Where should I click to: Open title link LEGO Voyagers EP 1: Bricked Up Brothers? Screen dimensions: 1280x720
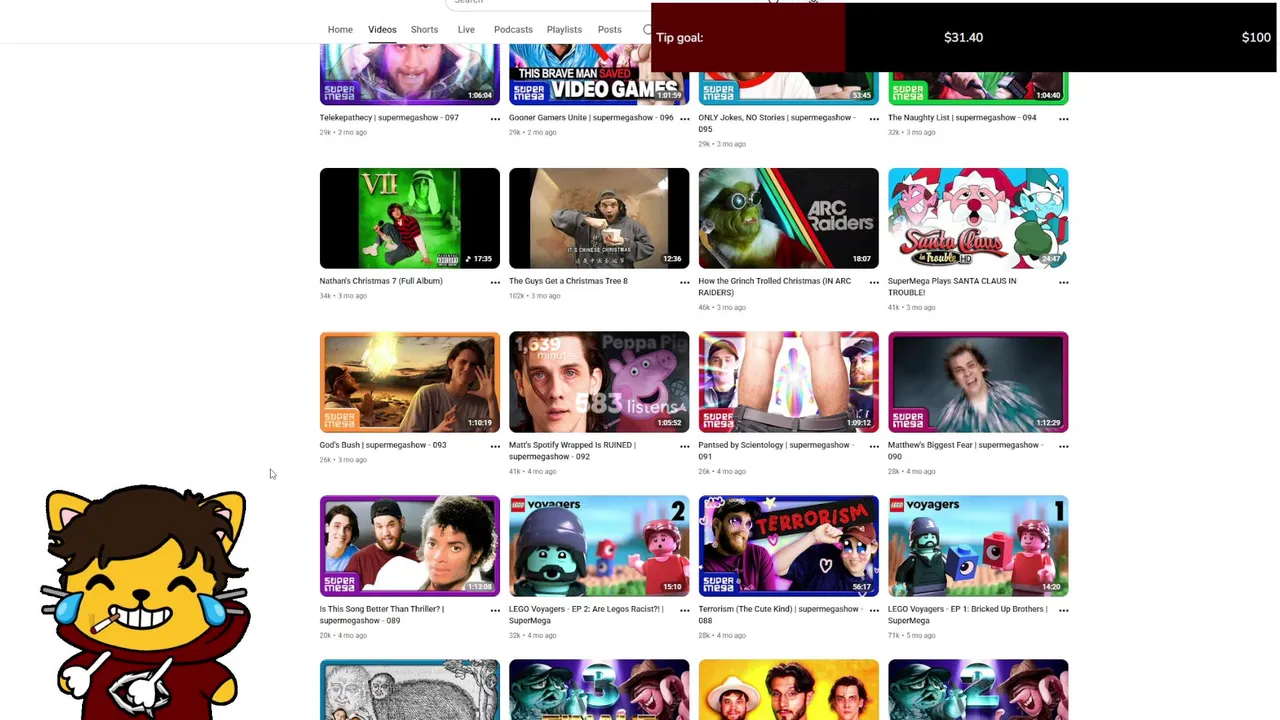(968, 615)
